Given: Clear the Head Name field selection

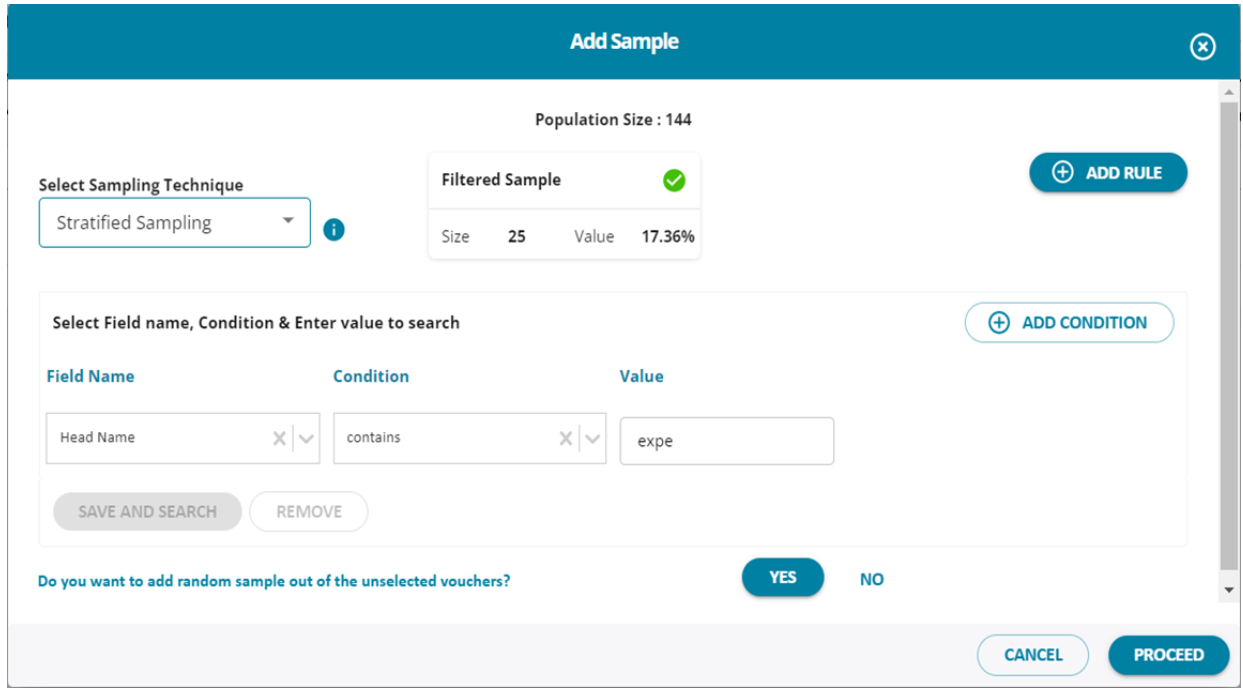Looking at the screenshot, I should (x=280, y=438).
